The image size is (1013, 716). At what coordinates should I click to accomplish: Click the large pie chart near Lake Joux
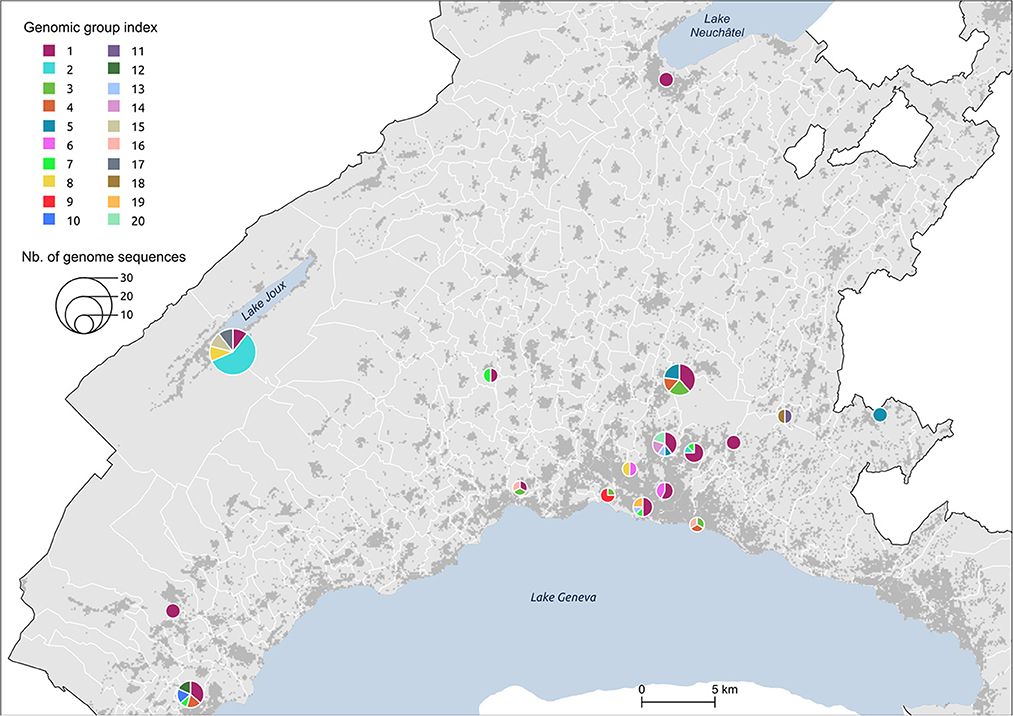[233, 351]
